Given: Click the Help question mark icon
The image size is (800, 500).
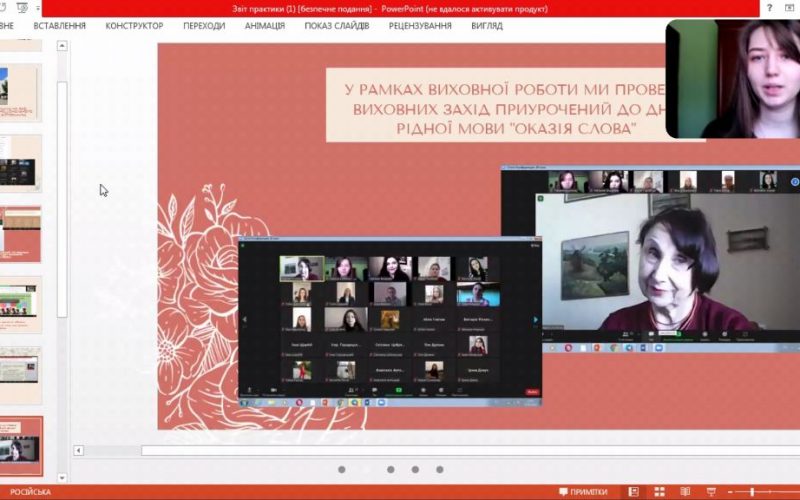Looking at the screenshot, I should coord(770,7).
